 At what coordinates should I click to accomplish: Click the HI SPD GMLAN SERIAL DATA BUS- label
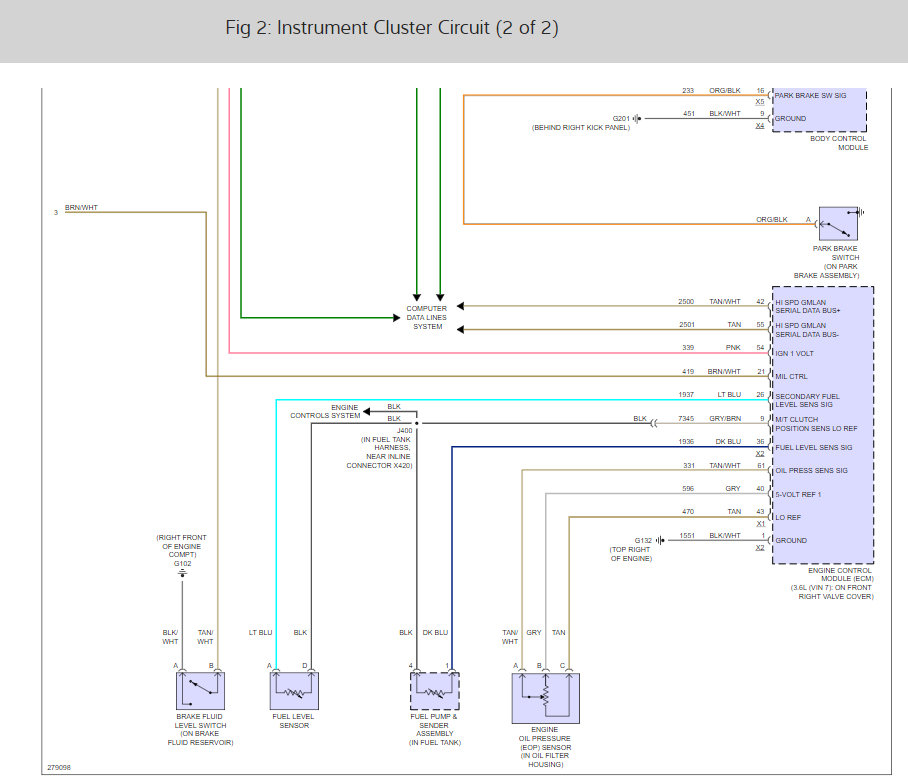click(807, 330)
